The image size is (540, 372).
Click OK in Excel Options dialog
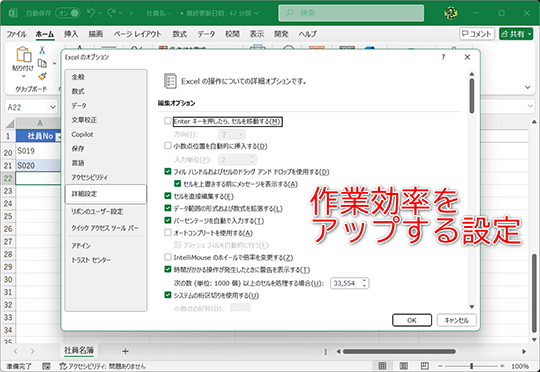[412, 320]
